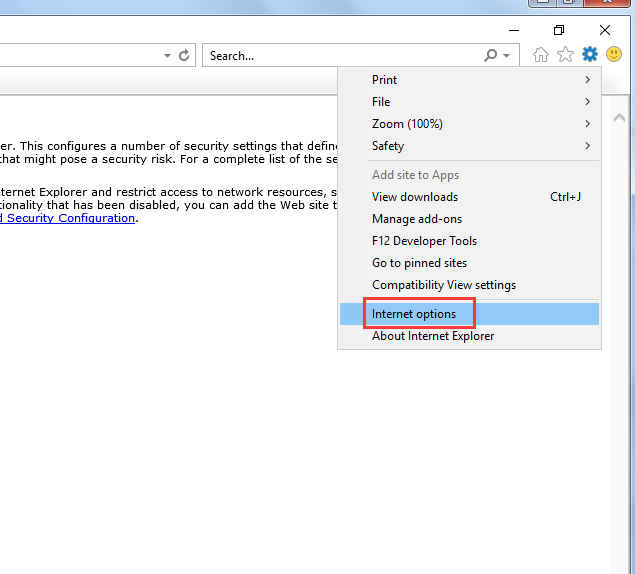Screen dimensions: 635x574
Task: Open the File menu item
Action: point(469,102)
